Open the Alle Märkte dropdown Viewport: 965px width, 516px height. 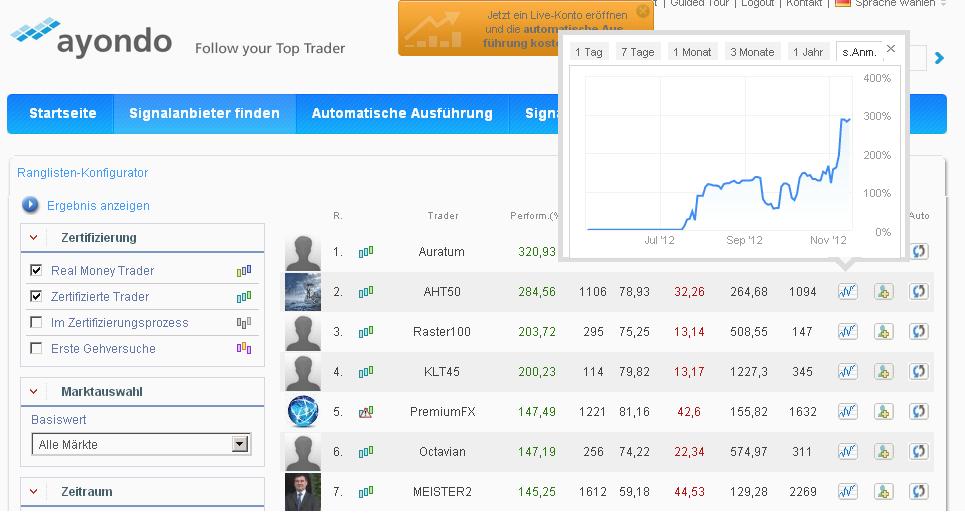pyautogui.click(x=240, y=445)
